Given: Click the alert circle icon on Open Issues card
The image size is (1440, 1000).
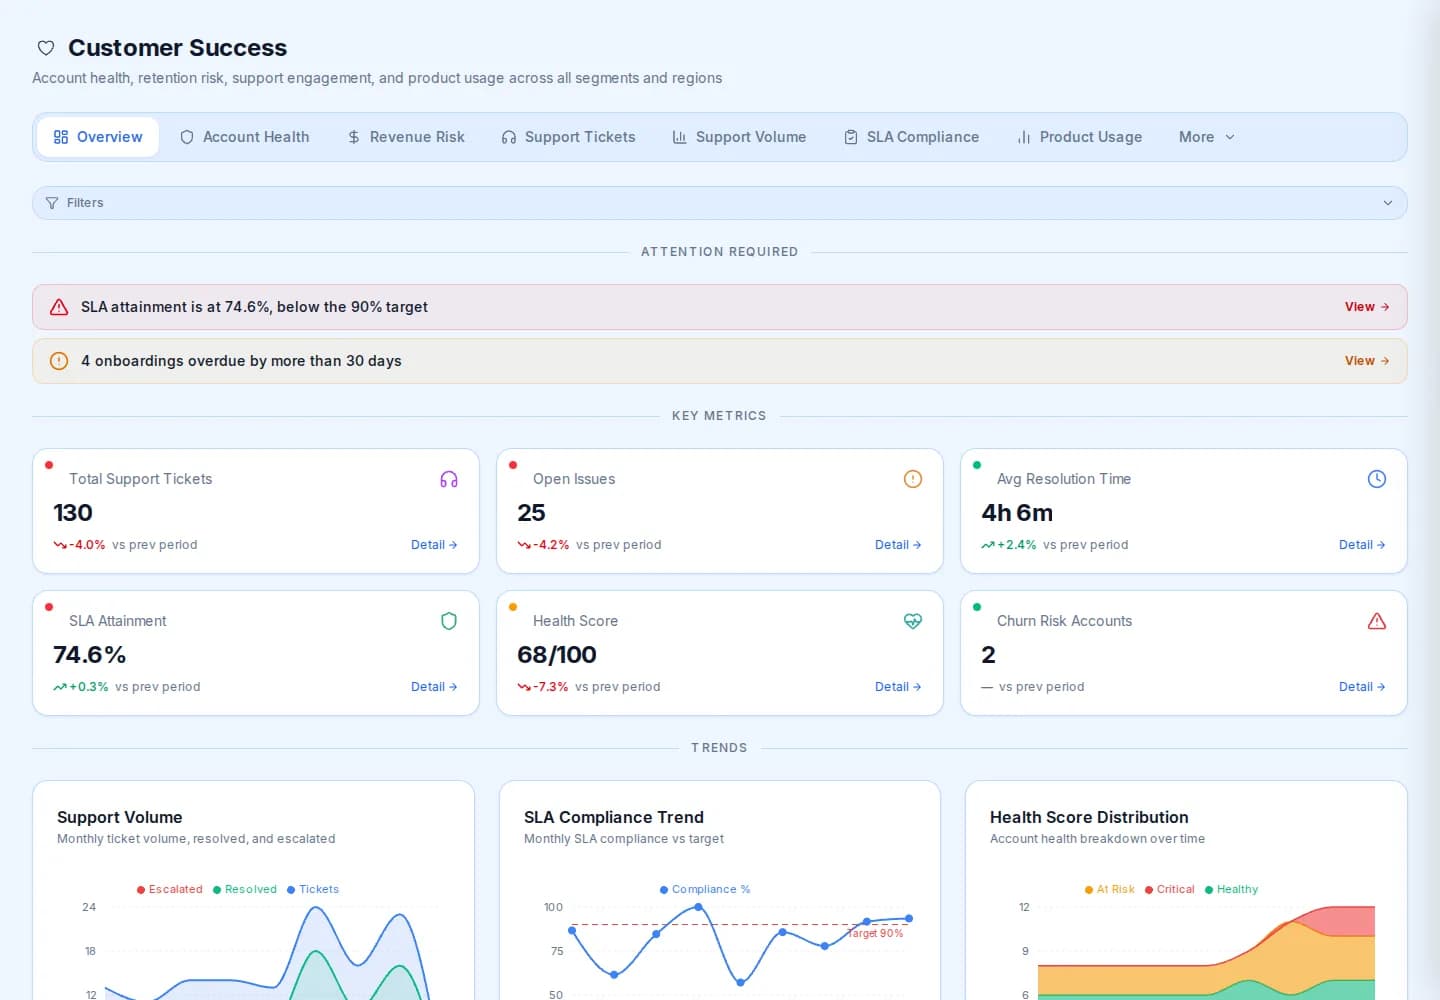Looking at the screenshot, I should [x=913, y=479].
